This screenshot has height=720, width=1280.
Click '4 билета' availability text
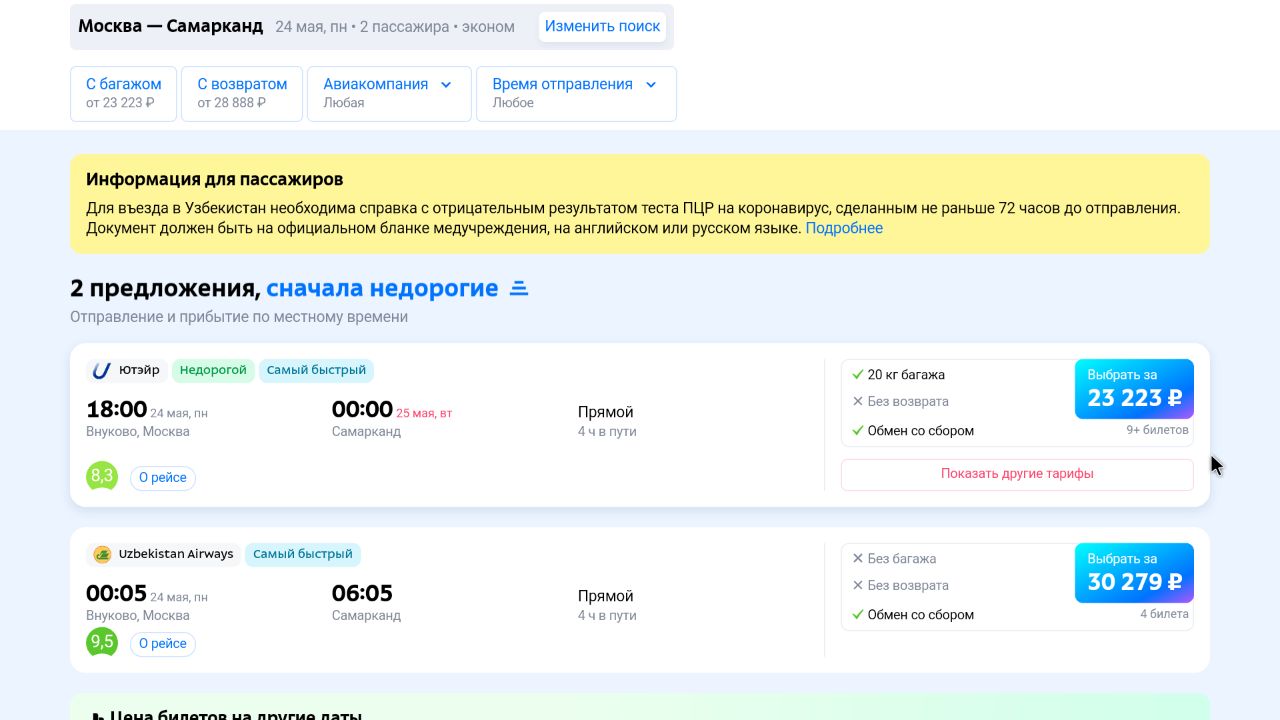pos(1165,614)
